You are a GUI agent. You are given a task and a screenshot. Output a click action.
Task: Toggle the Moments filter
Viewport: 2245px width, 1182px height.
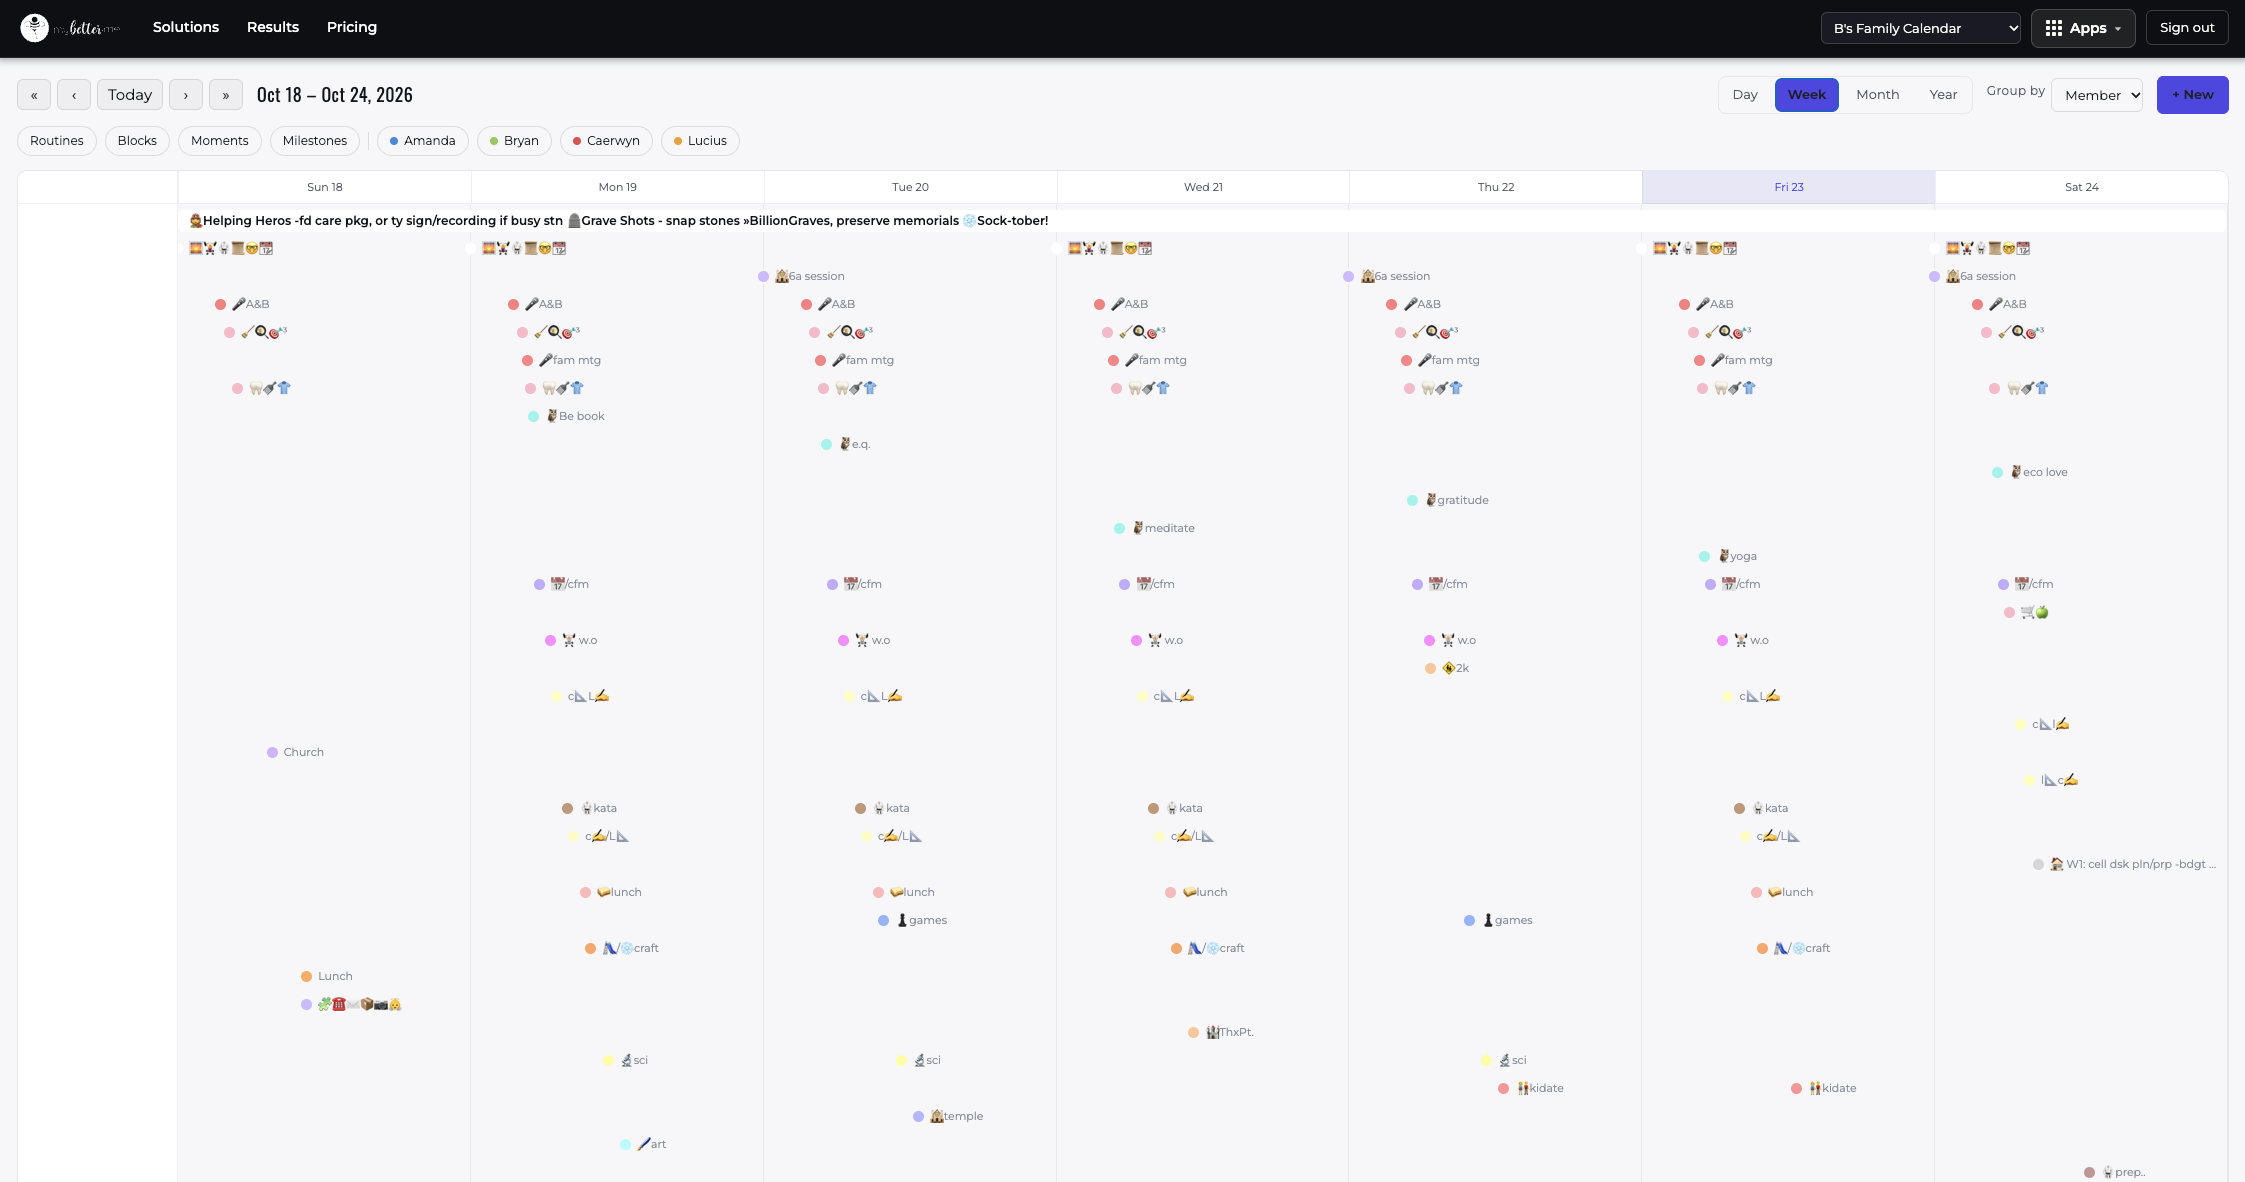220,141
